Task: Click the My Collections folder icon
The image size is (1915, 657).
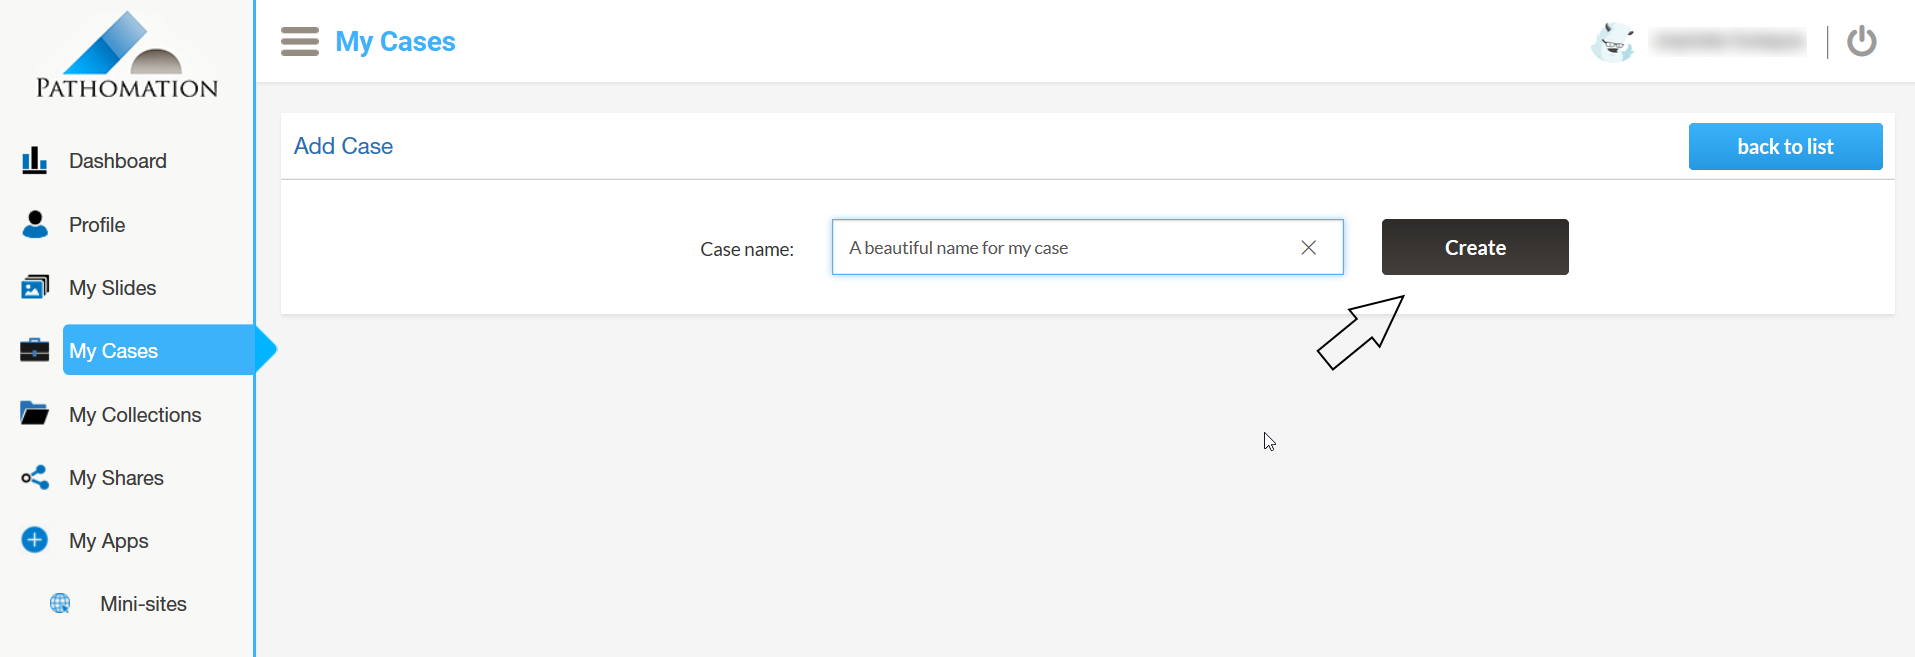Action: click(35, 414)
